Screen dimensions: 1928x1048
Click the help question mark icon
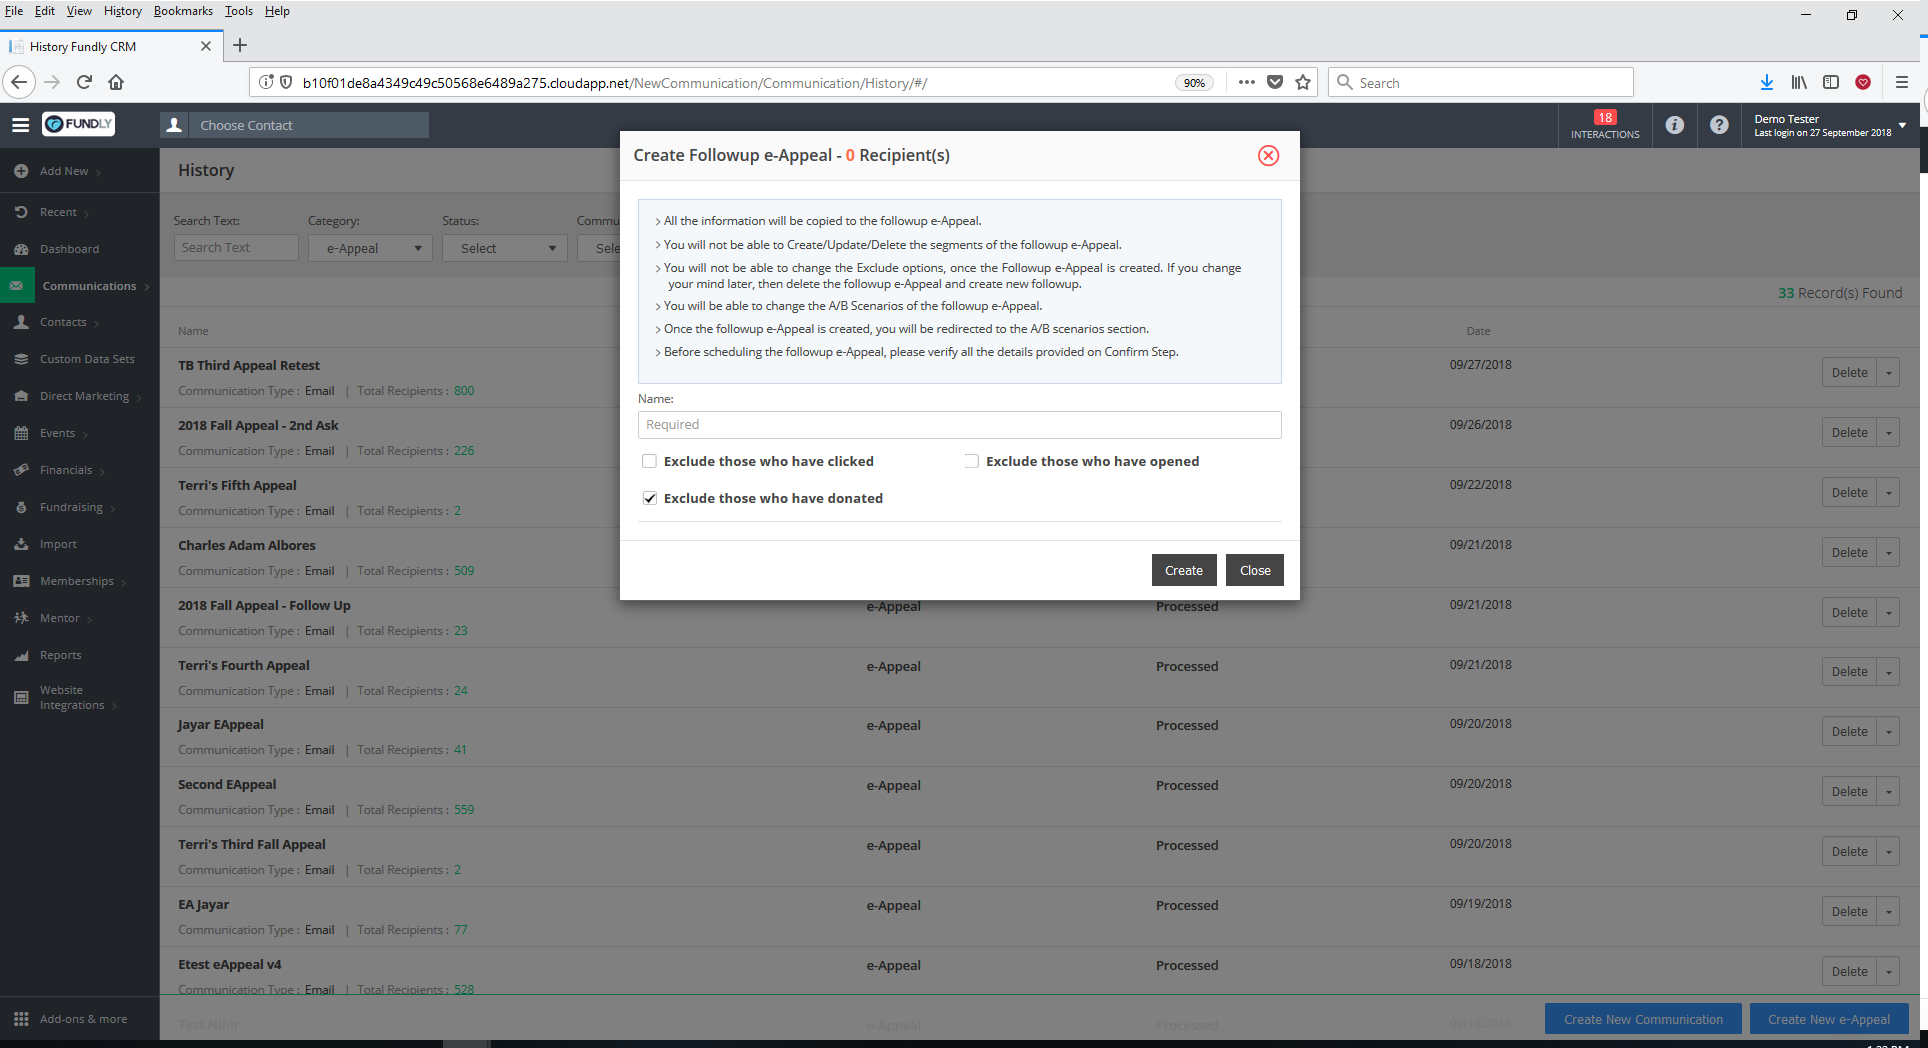(x=1718, y=125)
